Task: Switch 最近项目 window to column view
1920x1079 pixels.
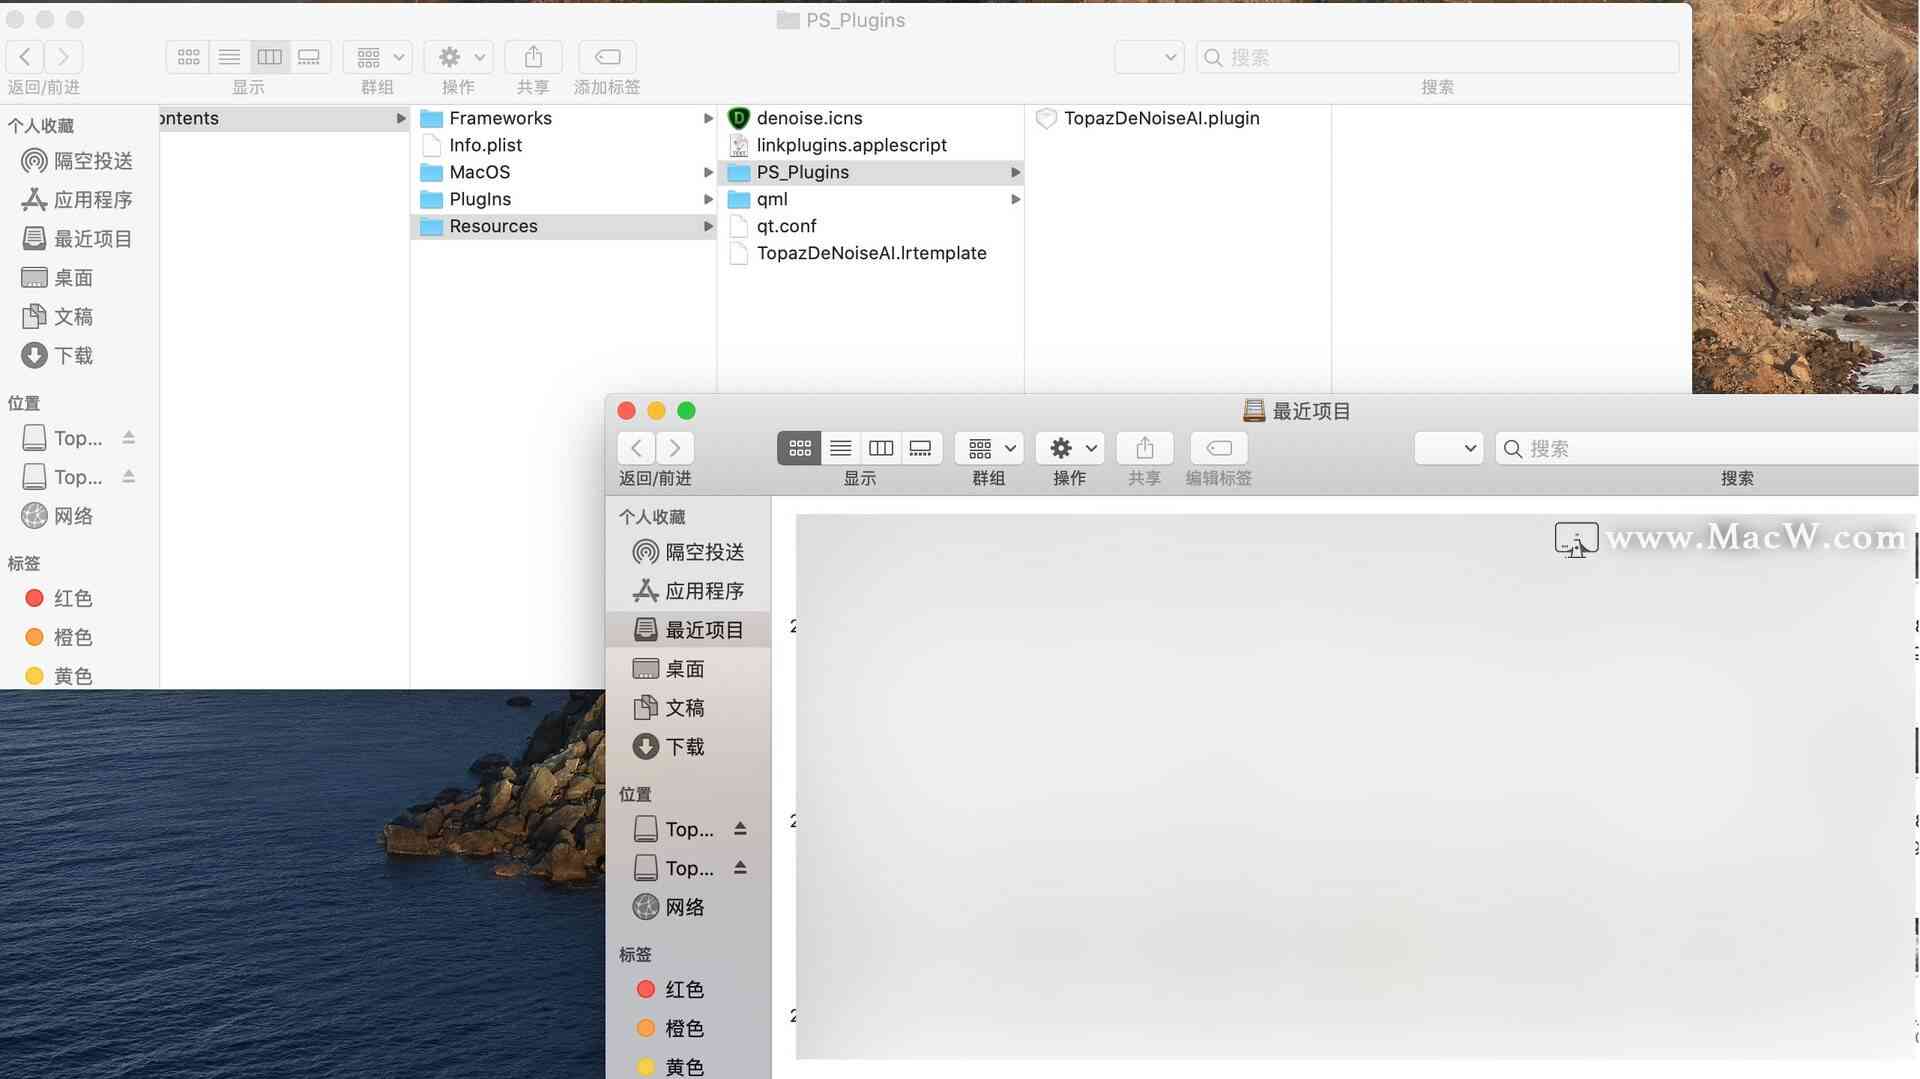Action: tap(881, 448)
